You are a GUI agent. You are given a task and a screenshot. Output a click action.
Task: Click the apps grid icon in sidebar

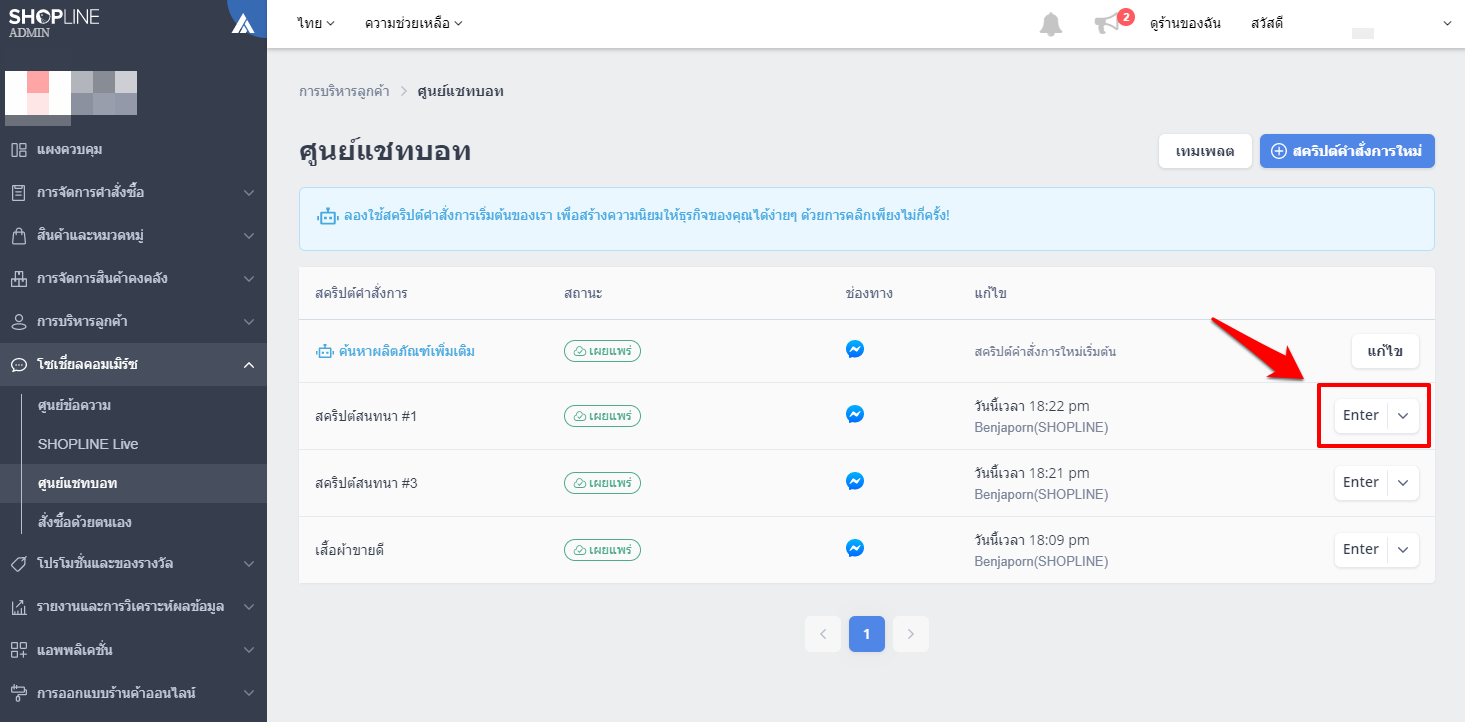18,650
